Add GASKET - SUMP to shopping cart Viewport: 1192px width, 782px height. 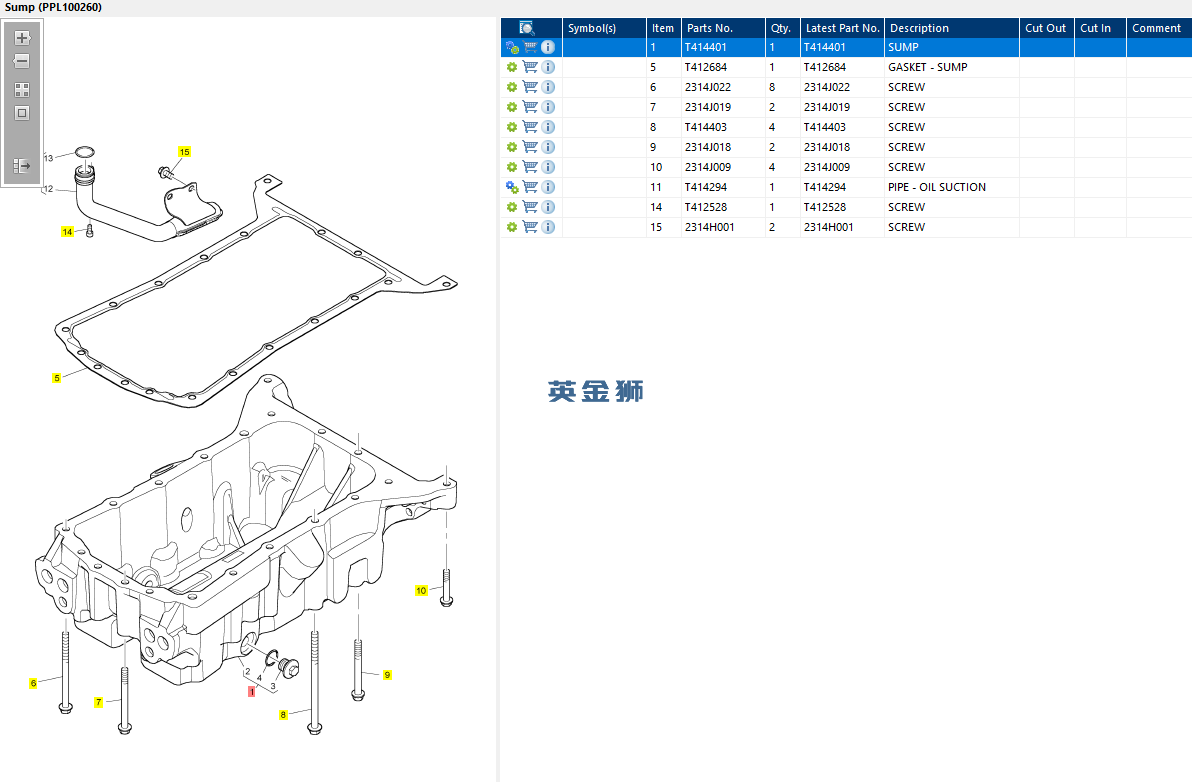tap(530, 67)
